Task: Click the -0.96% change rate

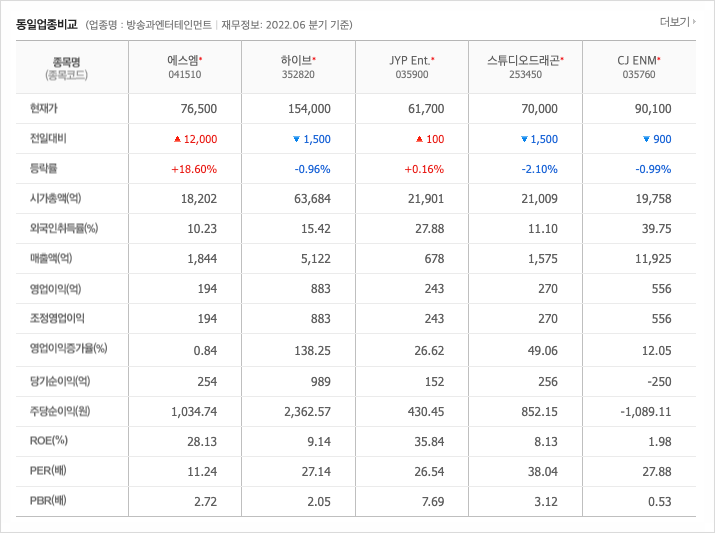Action: 312,169
